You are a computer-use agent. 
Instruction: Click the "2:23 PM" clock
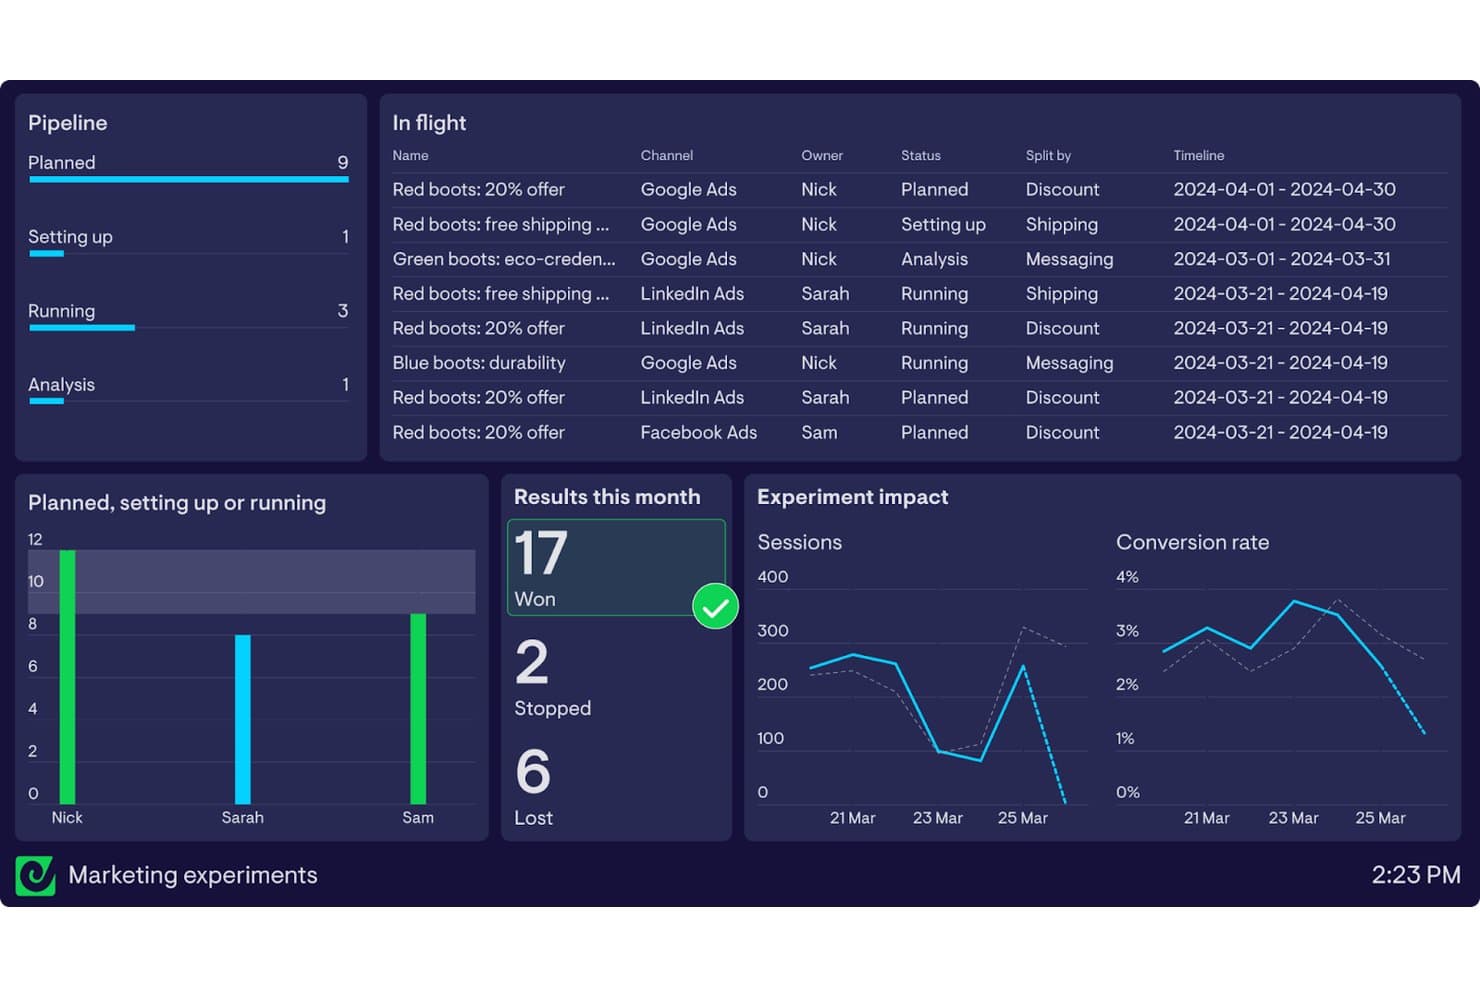(1416, 875)
